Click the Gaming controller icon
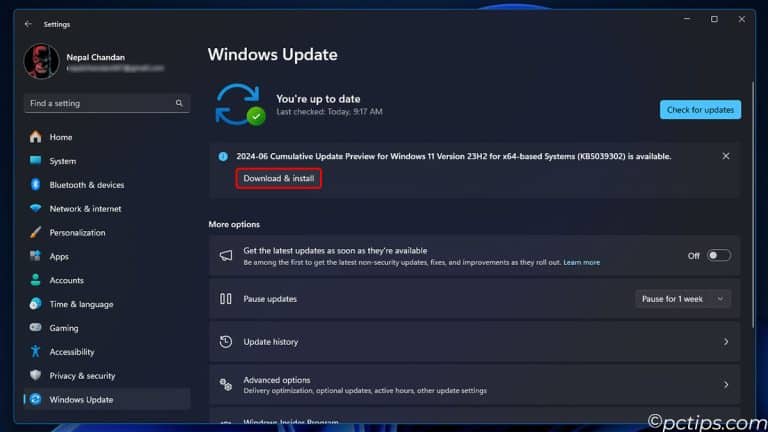The width and height of the screenshot is (768, 432). coord(36,328)
